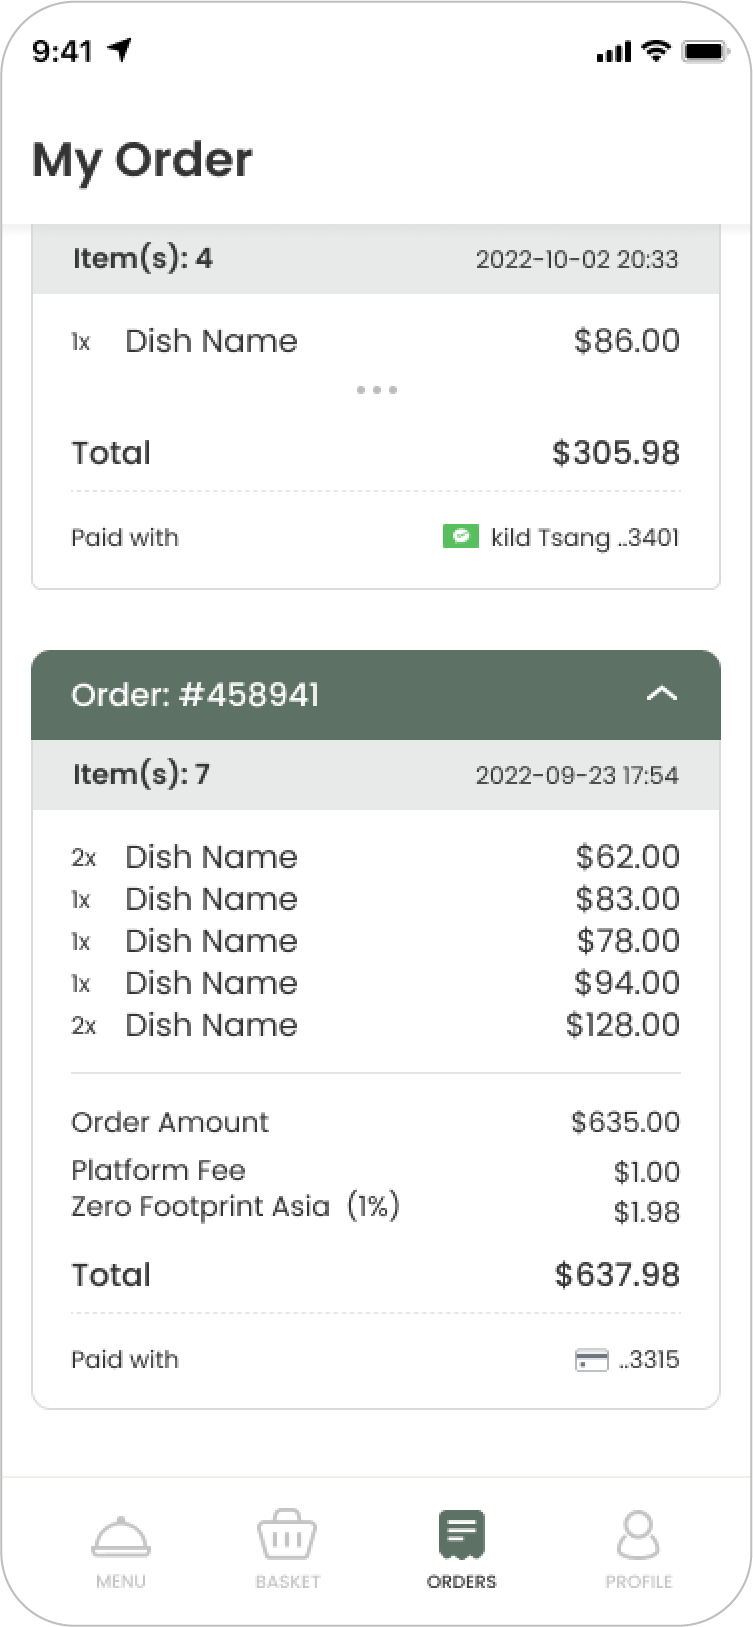Tap the location arrow in status bar
Viewport: 753px width, 1627px height.
click(121, 50)
